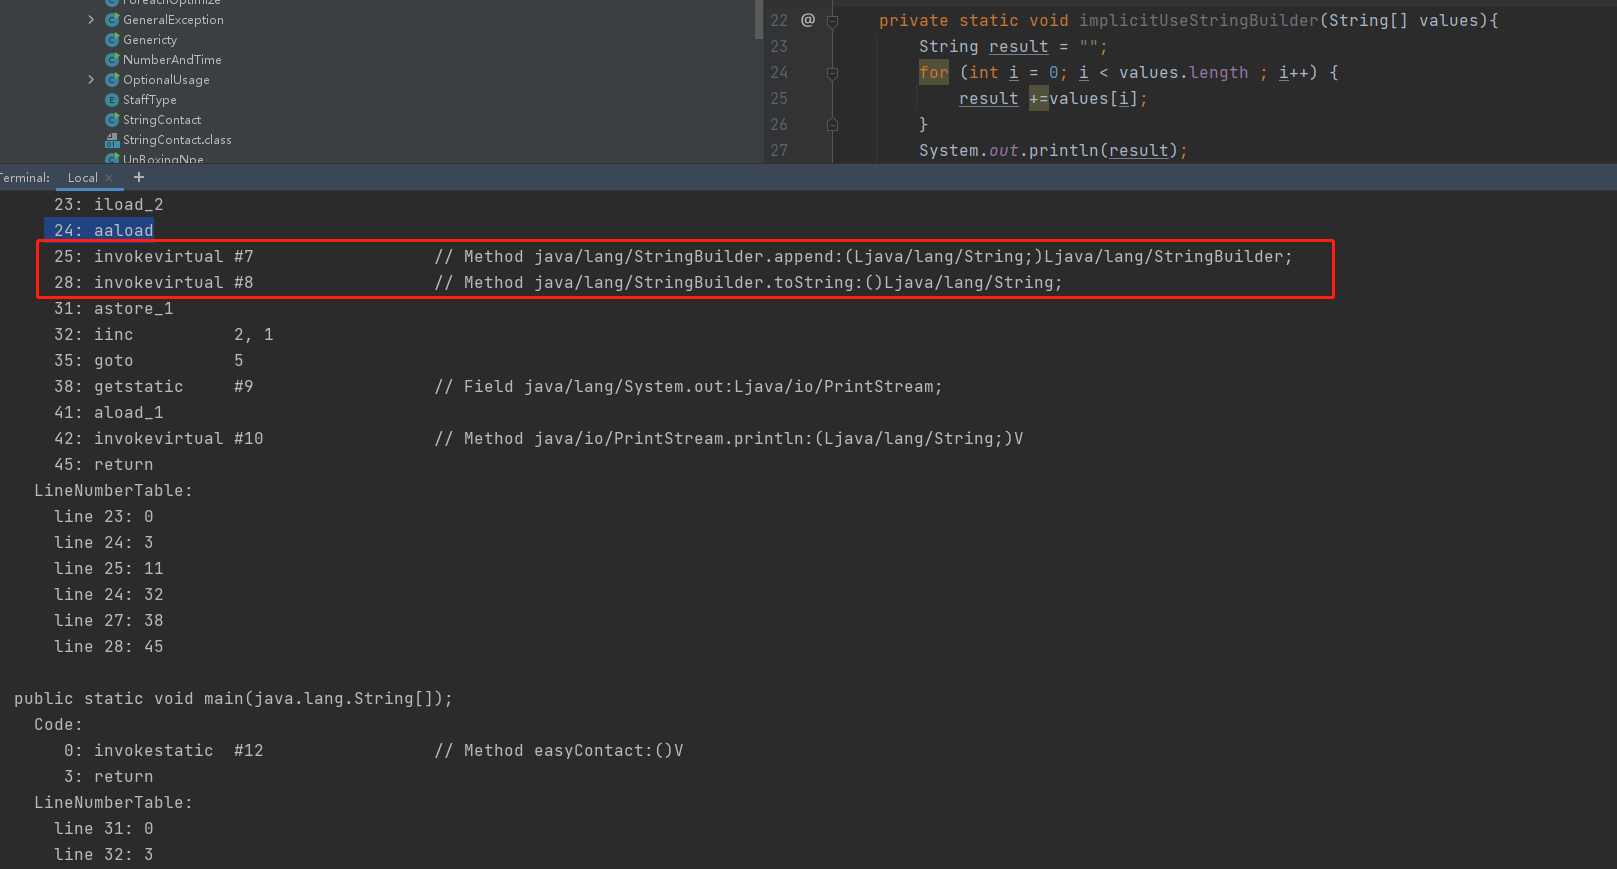Click 'line 28: 45' table entry
The height and width of the screenshot is (869, 1617).
(x=108, y=647)
